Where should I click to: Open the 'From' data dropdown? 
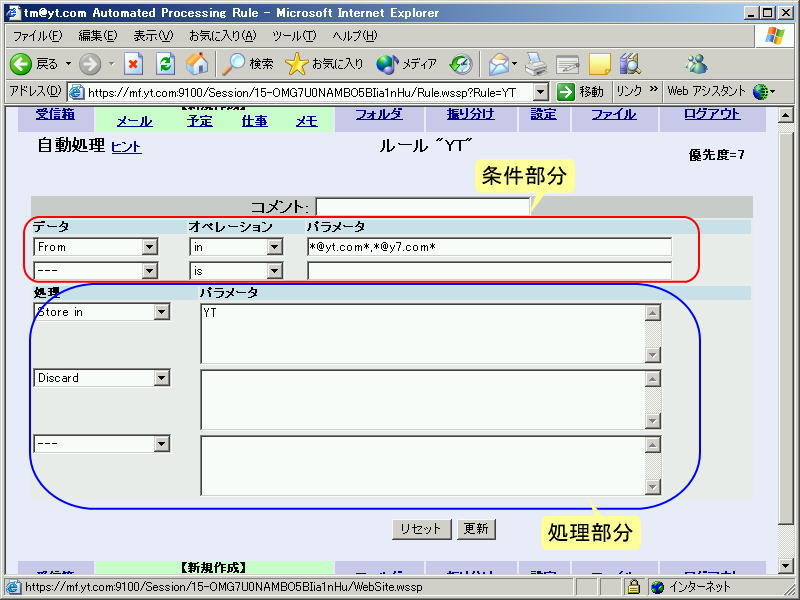pyautogui.click(x=150, y=246)
